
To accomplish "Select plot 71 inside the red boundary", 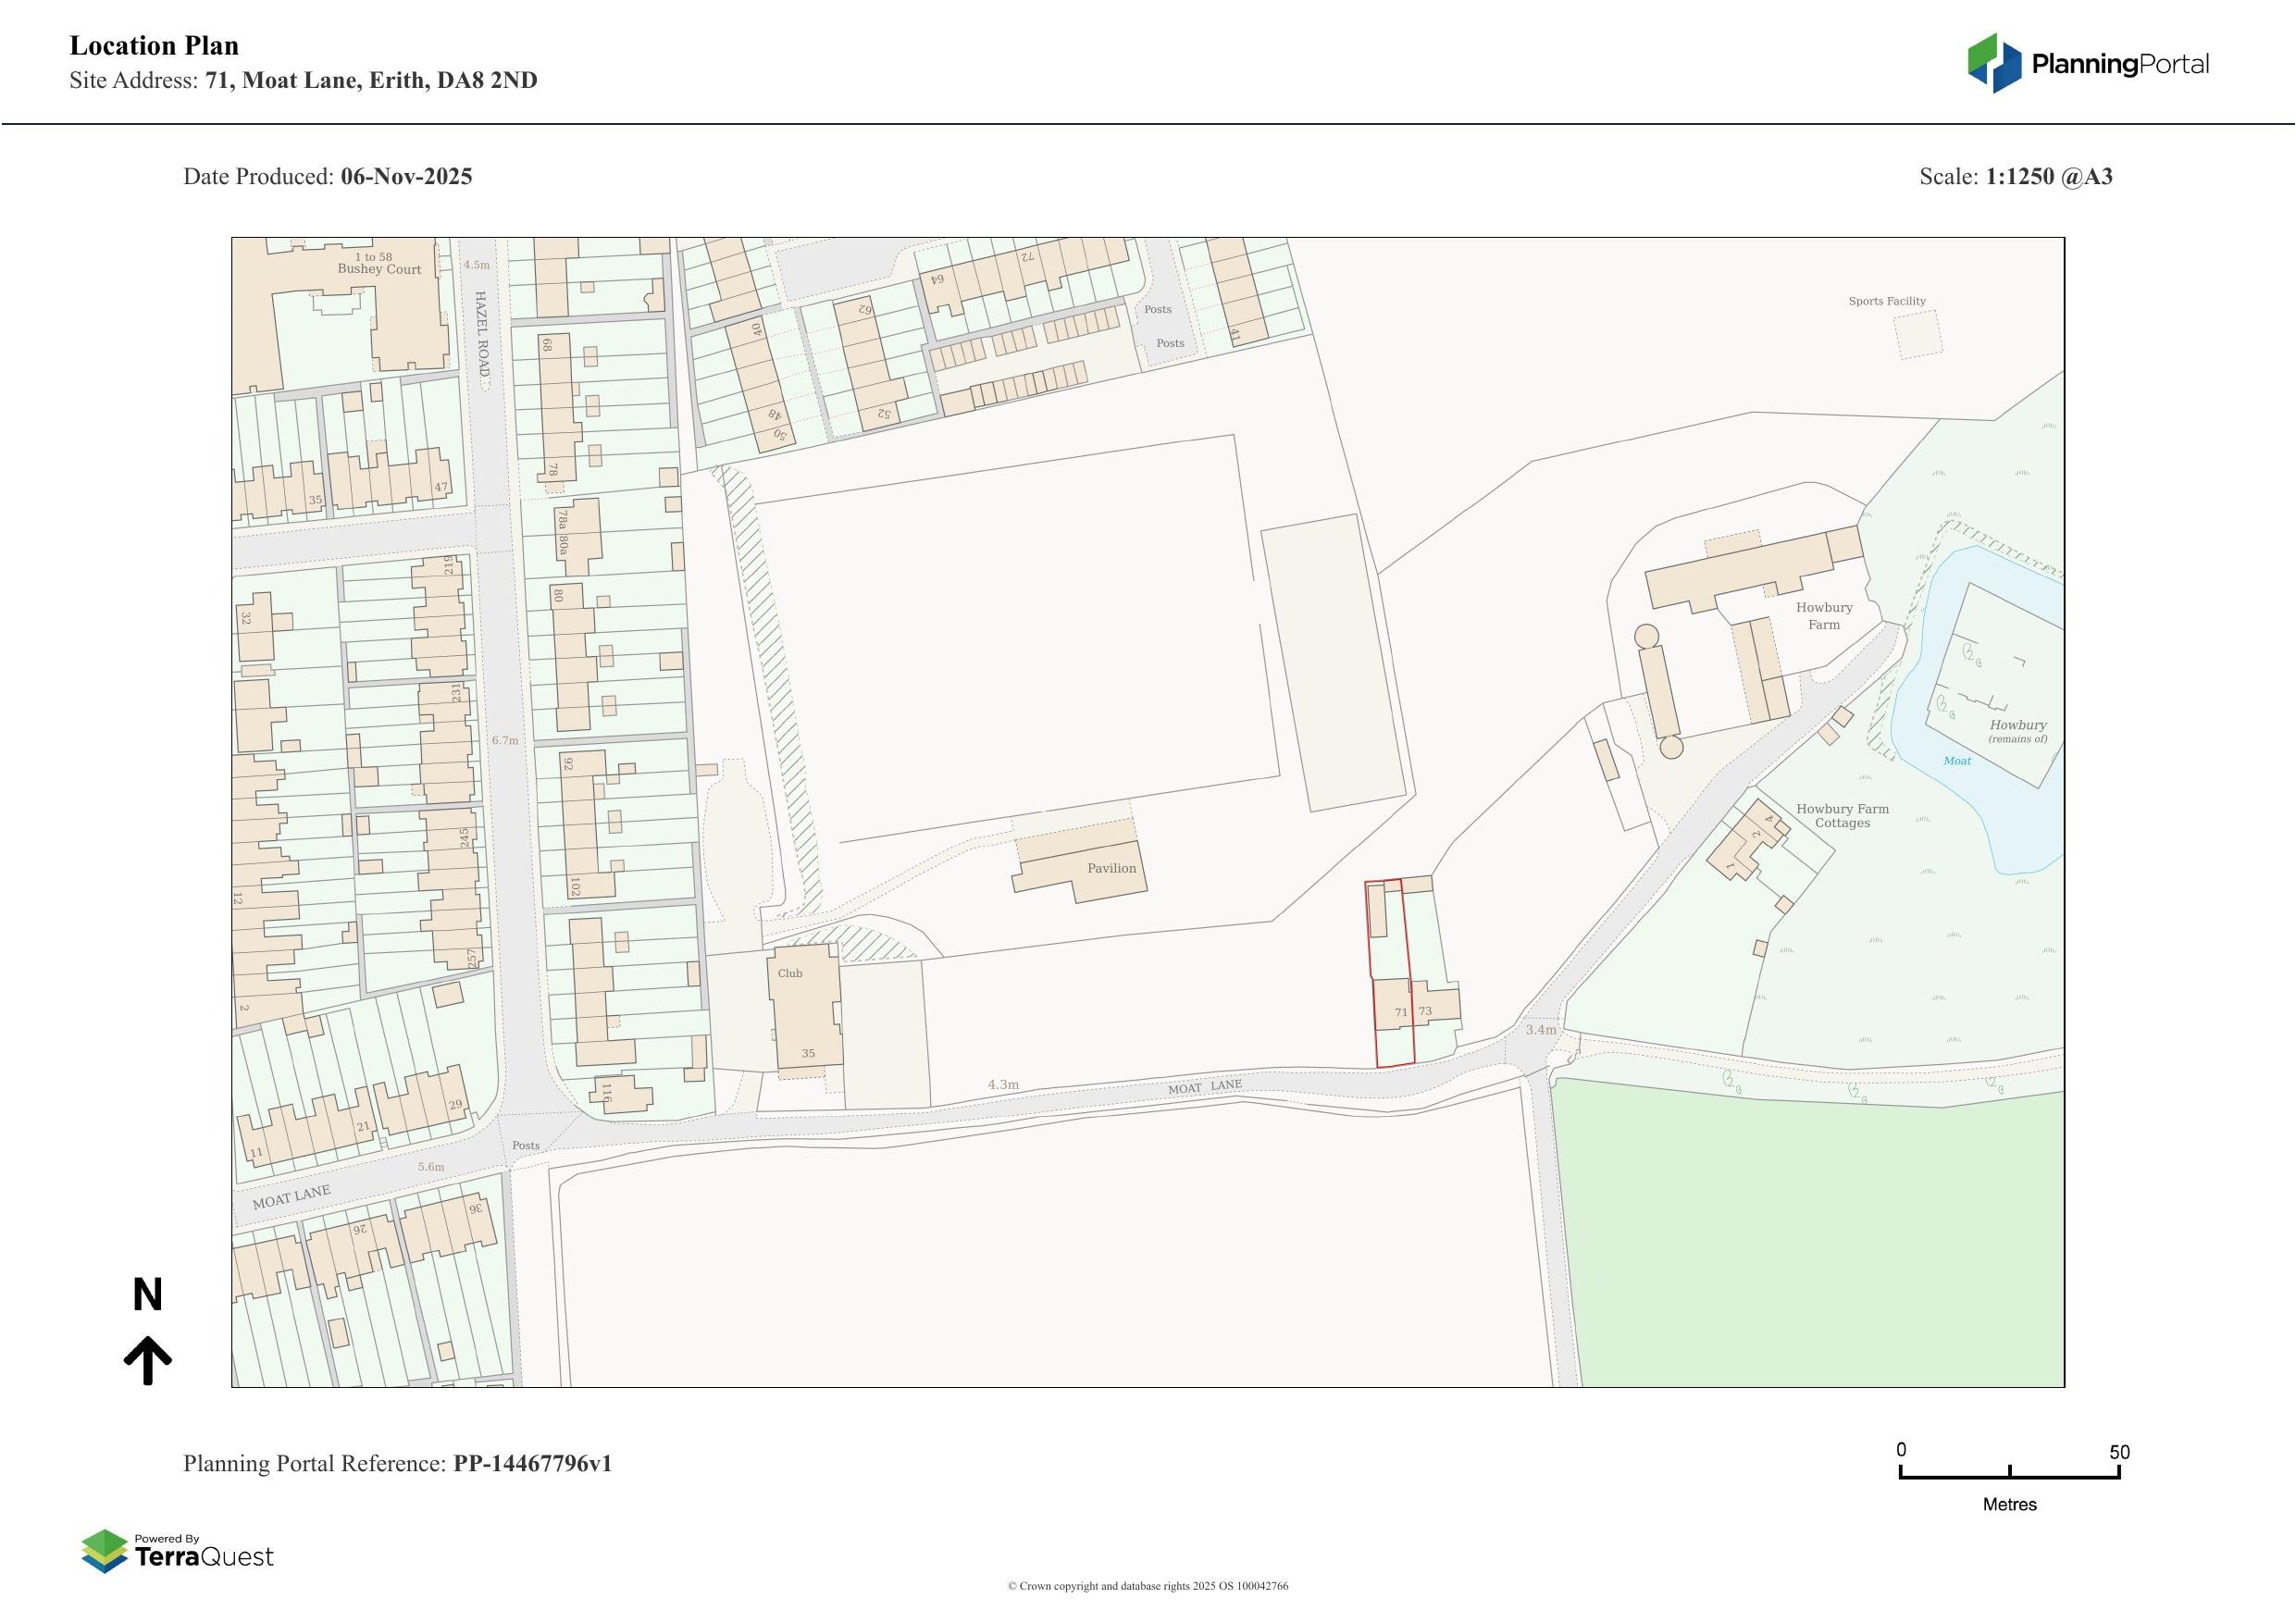I will pyautogui.click(x=1398, y=1013).
